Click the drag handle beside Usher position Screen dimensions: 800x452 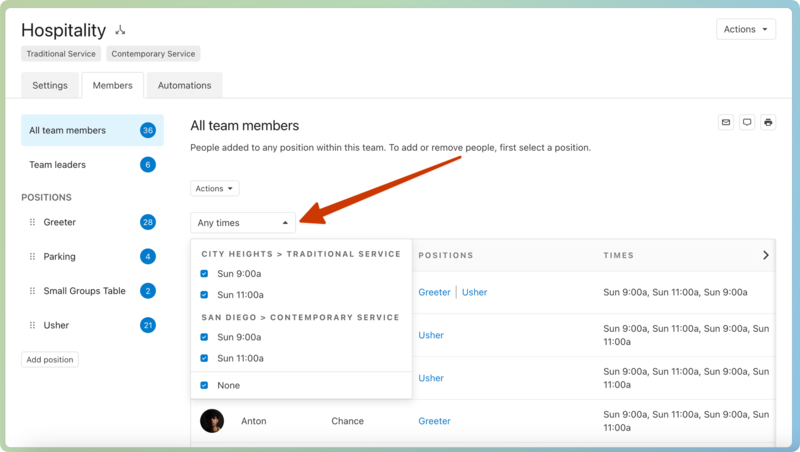tap(32, 325)
